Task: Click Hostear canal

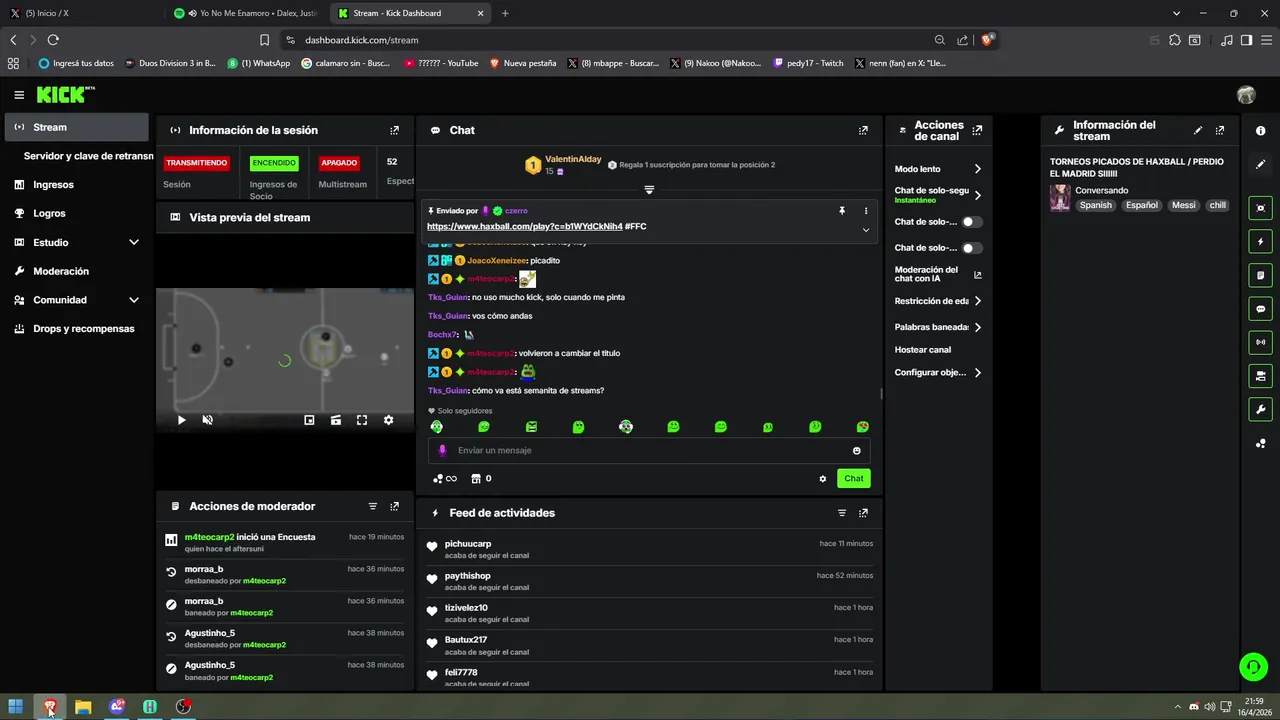Action: point(923,350)
